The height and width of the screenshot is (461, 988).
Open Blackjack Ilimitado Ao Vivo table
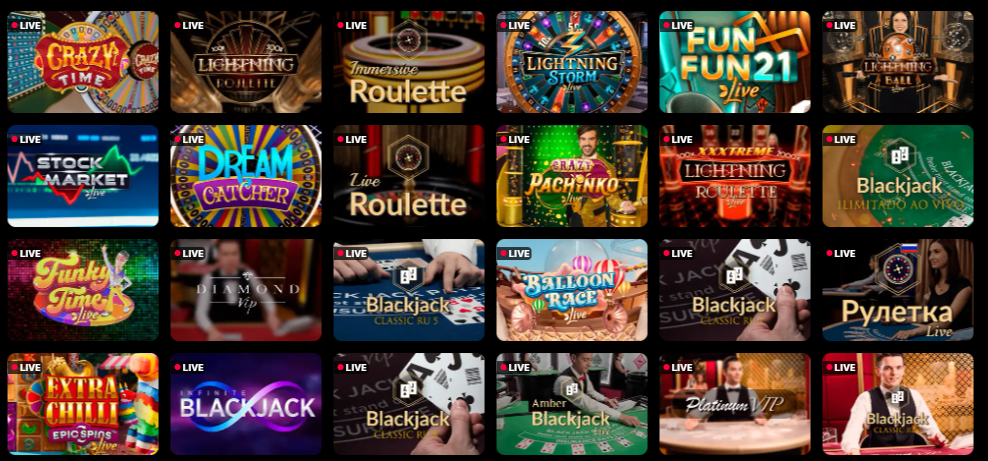[897, 176]
